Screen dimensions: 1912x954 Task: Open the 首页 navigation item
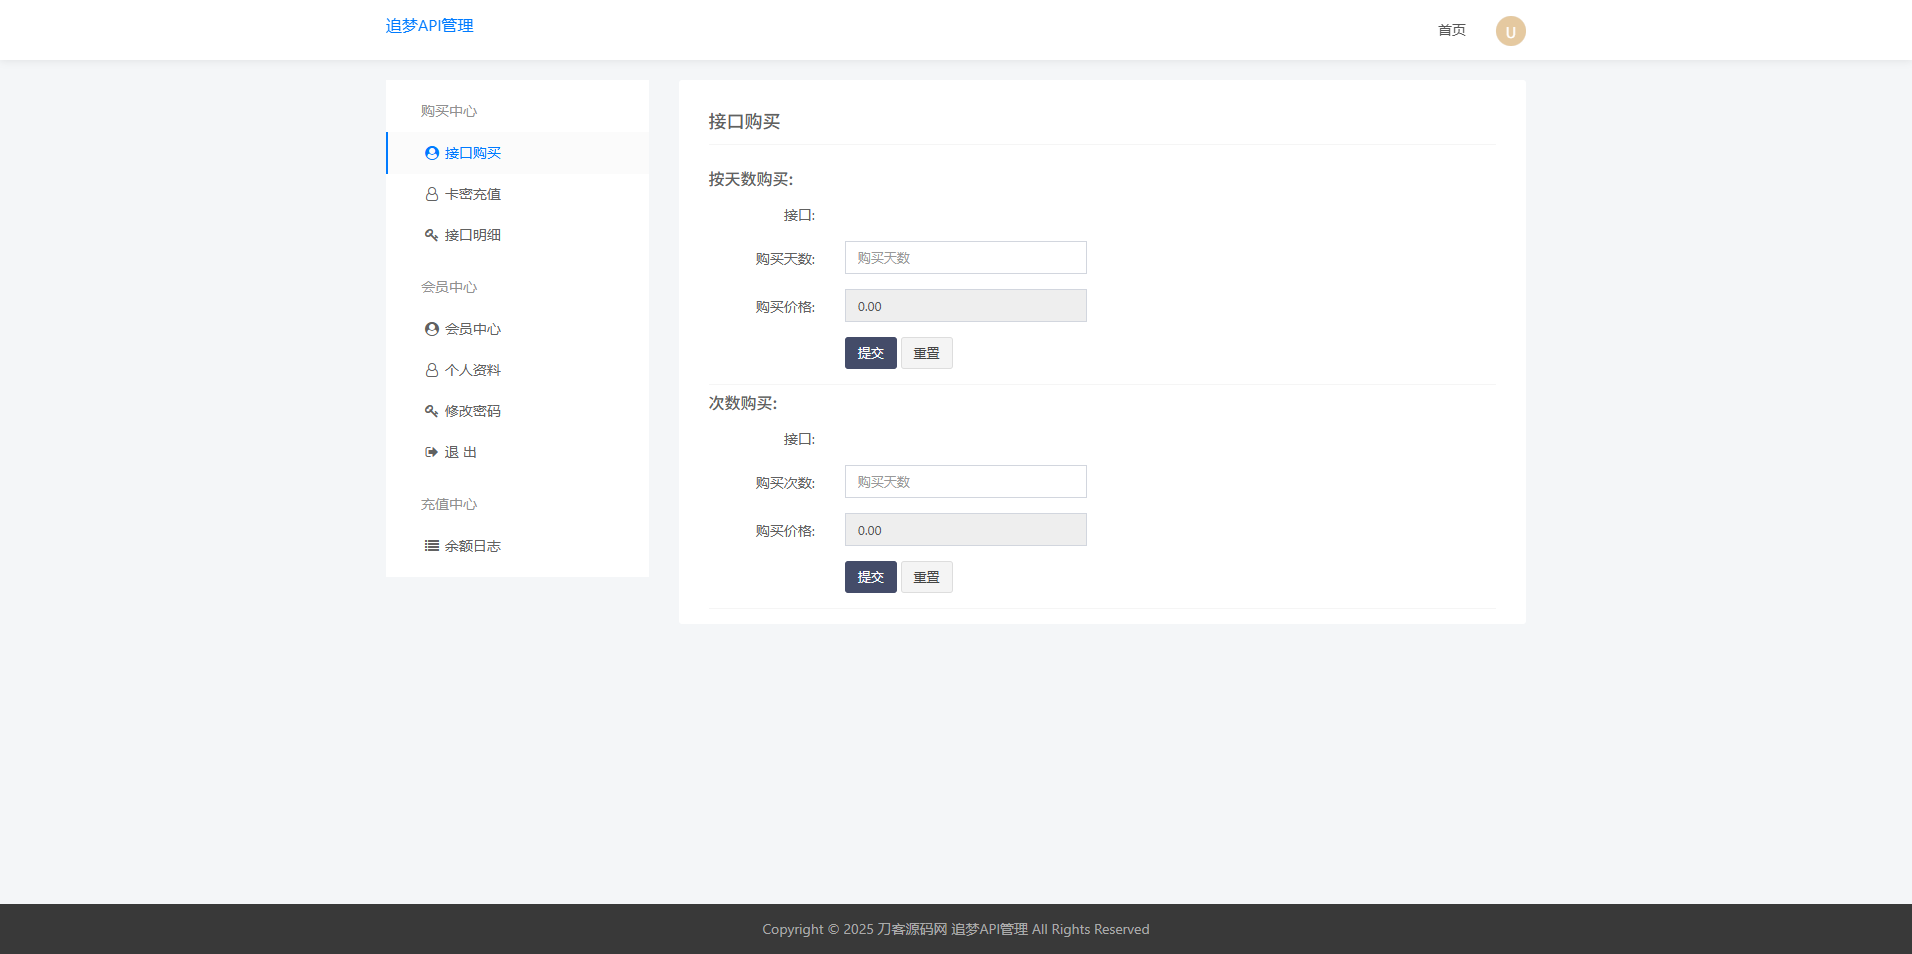(1450, 30)
